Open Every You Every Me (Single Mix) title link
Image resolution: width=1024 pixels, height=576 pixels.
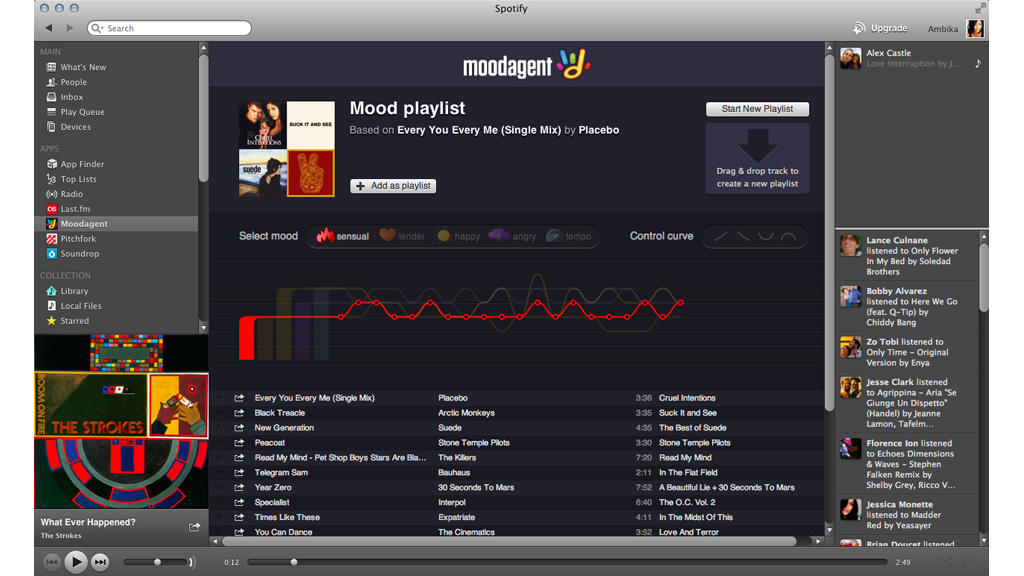pyautogui.click(x=479, y=130)
